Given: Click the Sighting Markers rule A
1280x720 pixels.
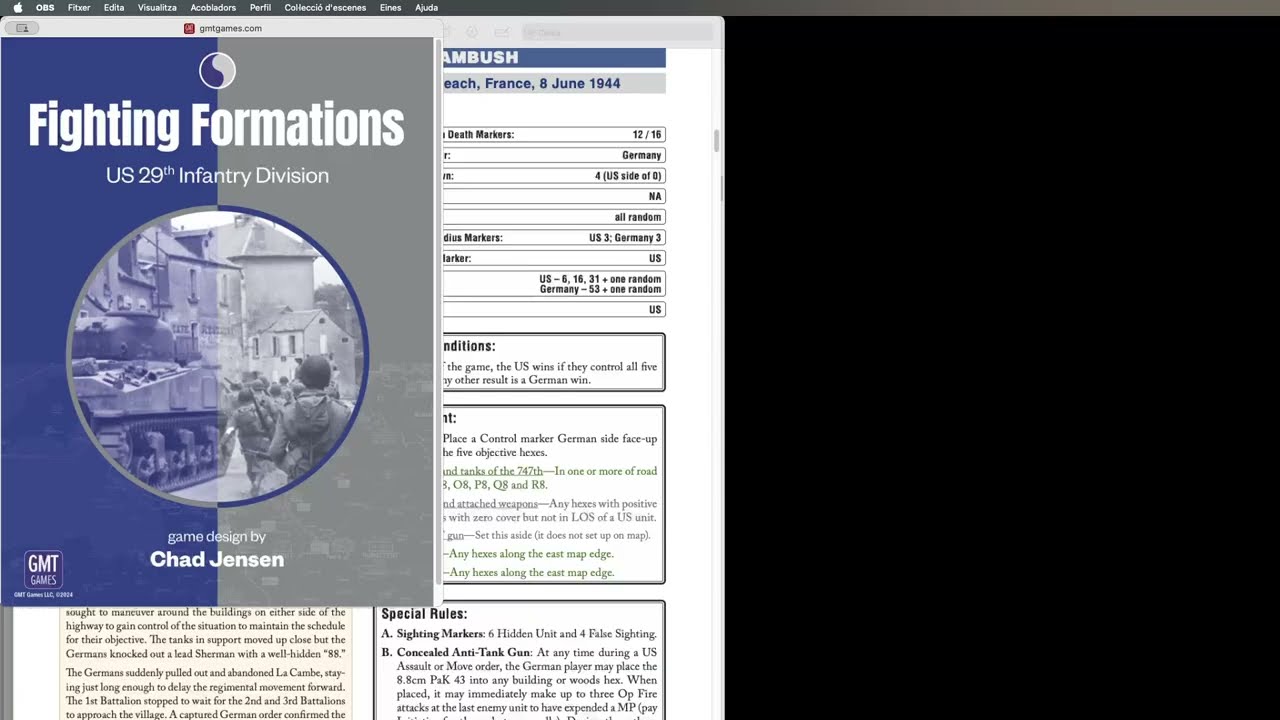Looking at the screenshot, I should pos(519,634).
